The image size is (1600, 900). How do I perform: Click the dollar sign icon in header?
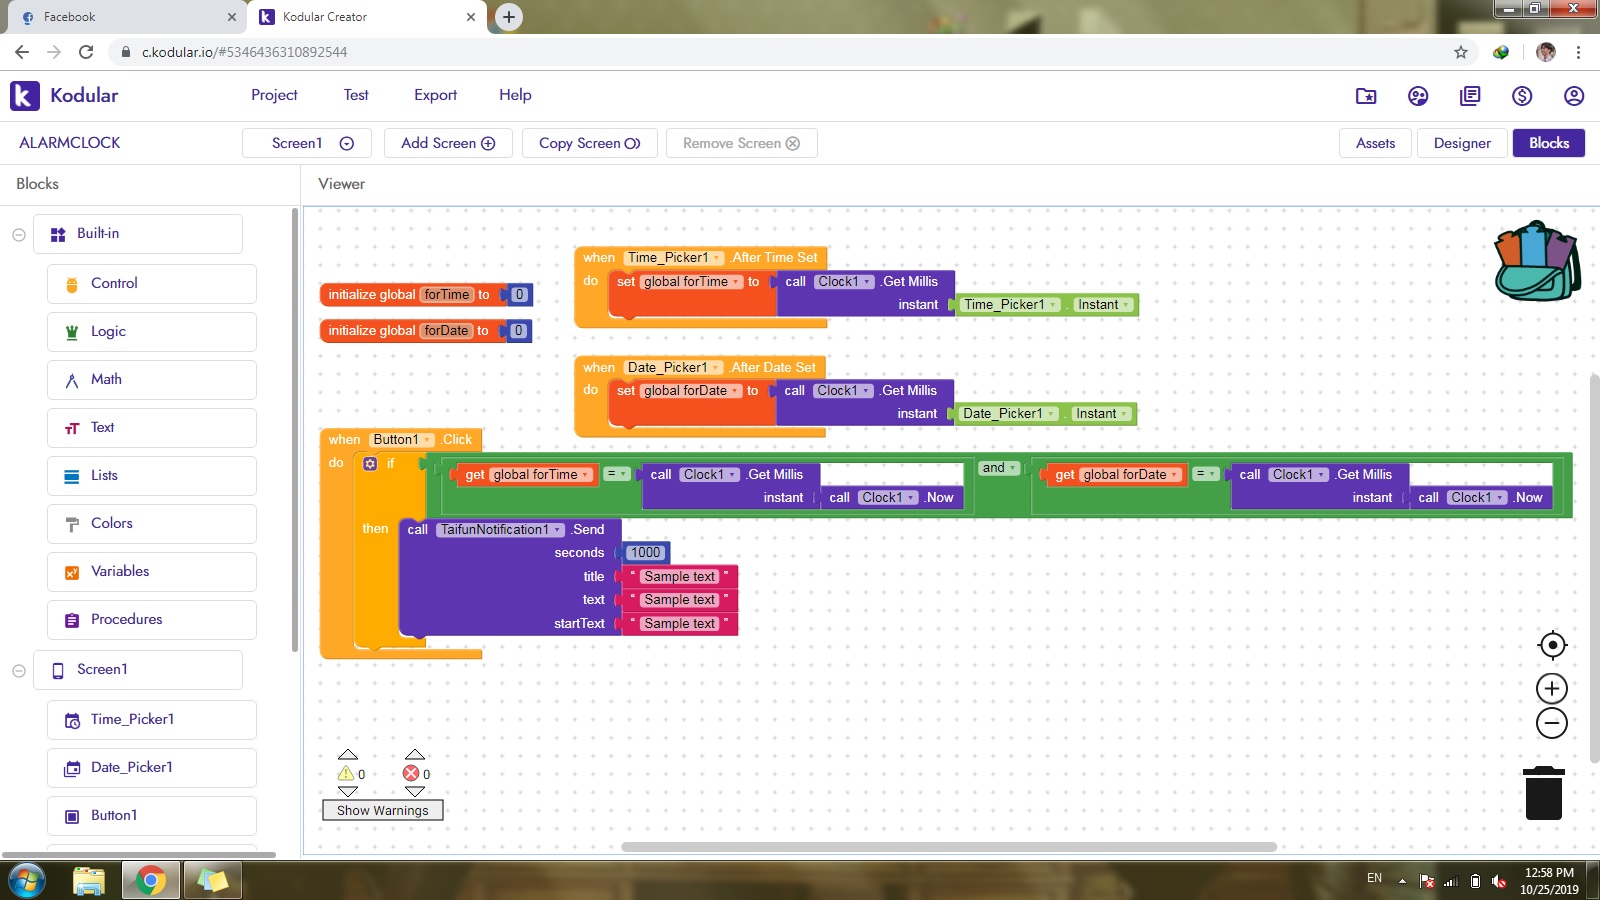[x=1522, y=96]
